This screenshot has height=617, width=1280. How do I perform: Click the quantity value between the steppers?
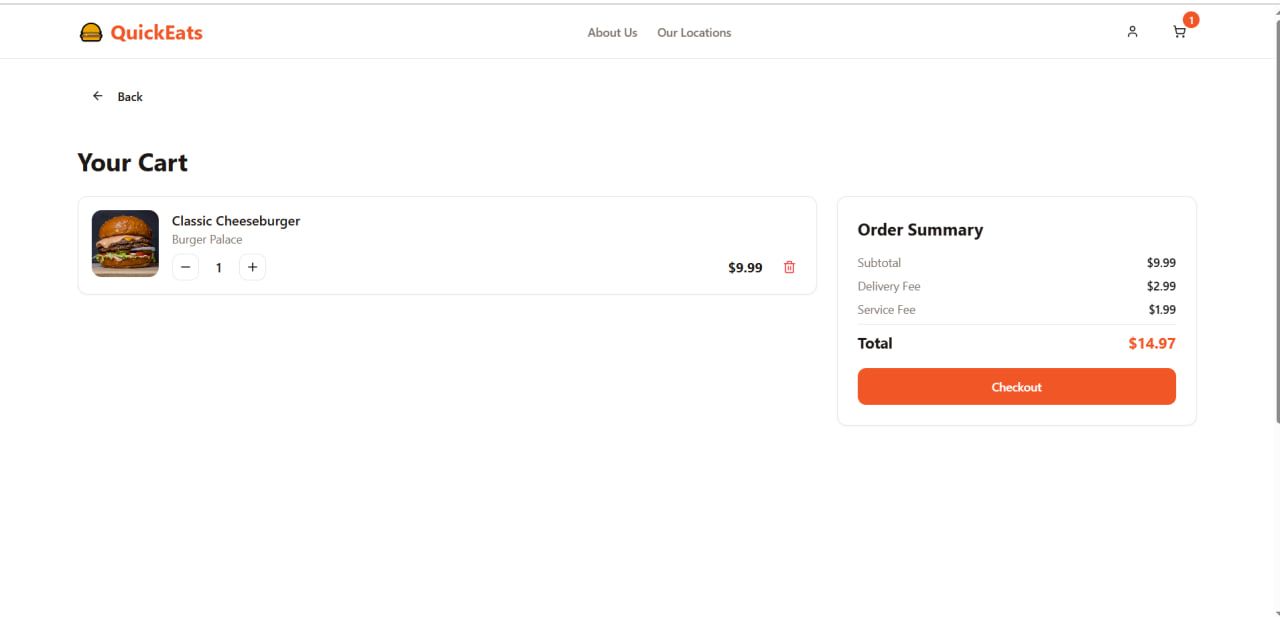[x=219, y=268]
